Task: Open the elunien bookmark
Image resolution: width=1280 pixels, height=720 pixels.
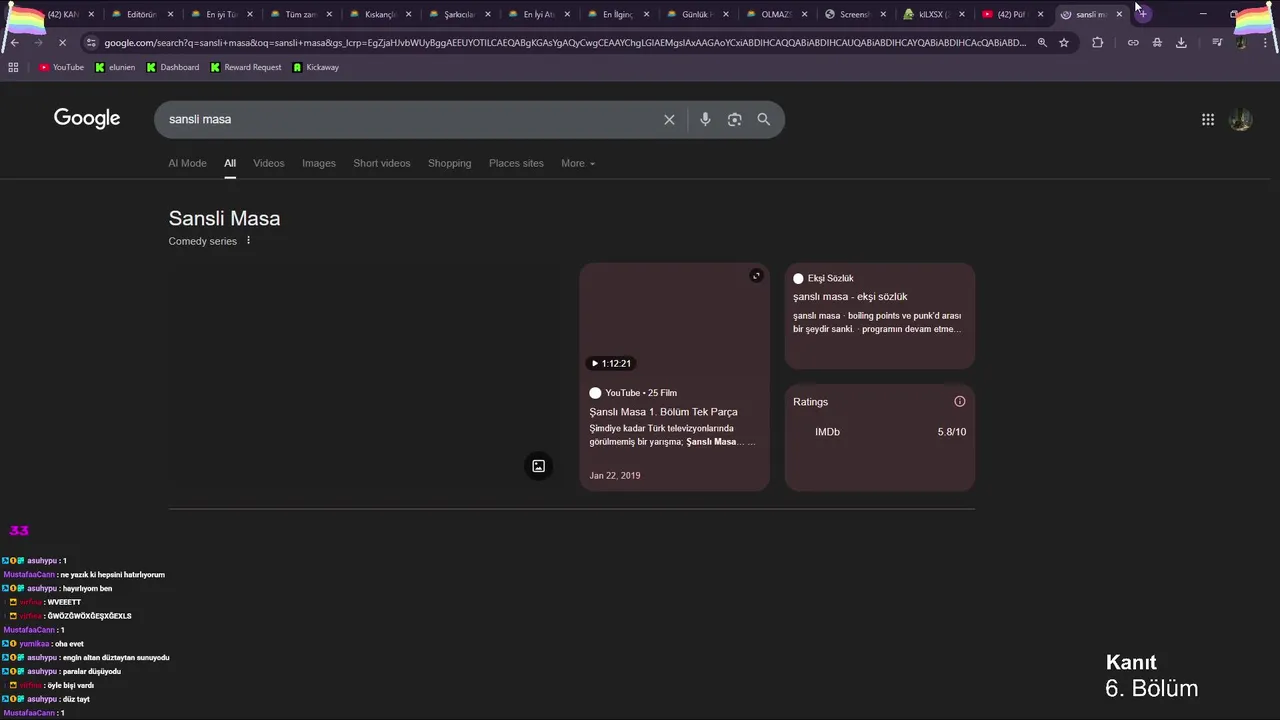Action: coord(115,67)
